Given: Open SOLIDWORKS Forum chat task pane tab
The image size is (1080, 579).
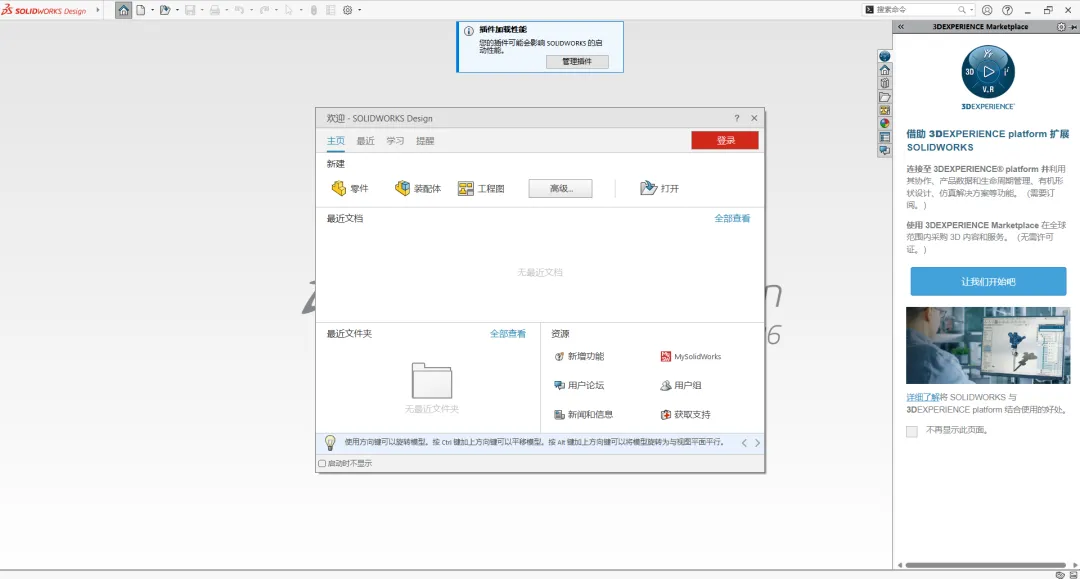Looking at the screenshot, I should tap(885, 150).
